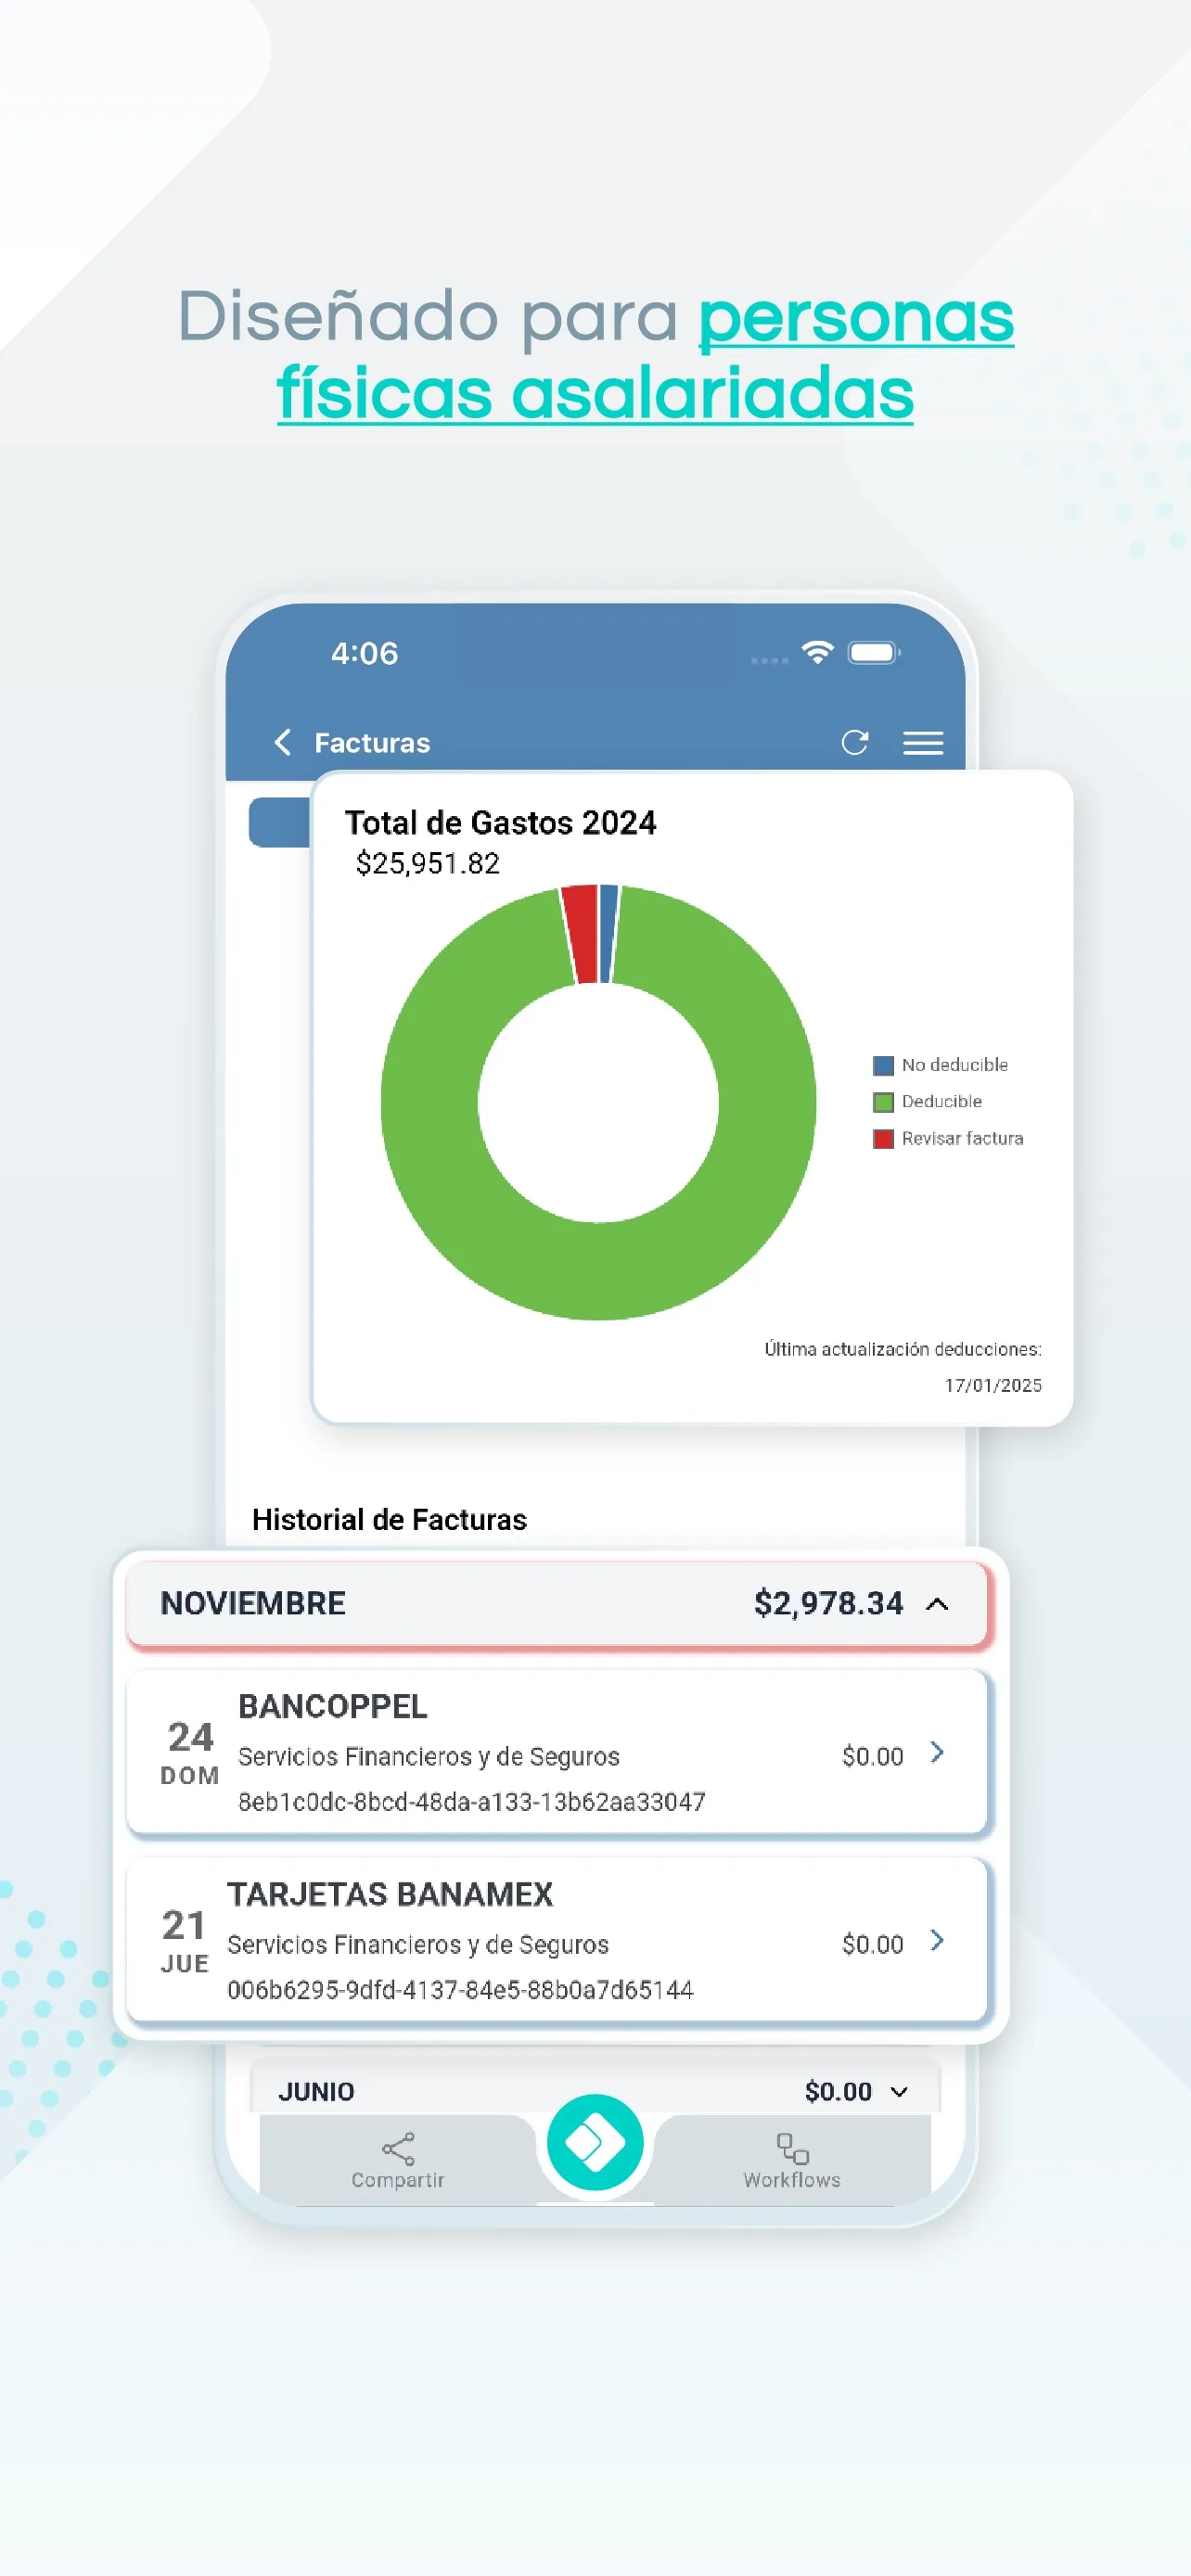Tap the JUNIO month label
The image size is (1191, 2576).
click(x=316, y=2091)
